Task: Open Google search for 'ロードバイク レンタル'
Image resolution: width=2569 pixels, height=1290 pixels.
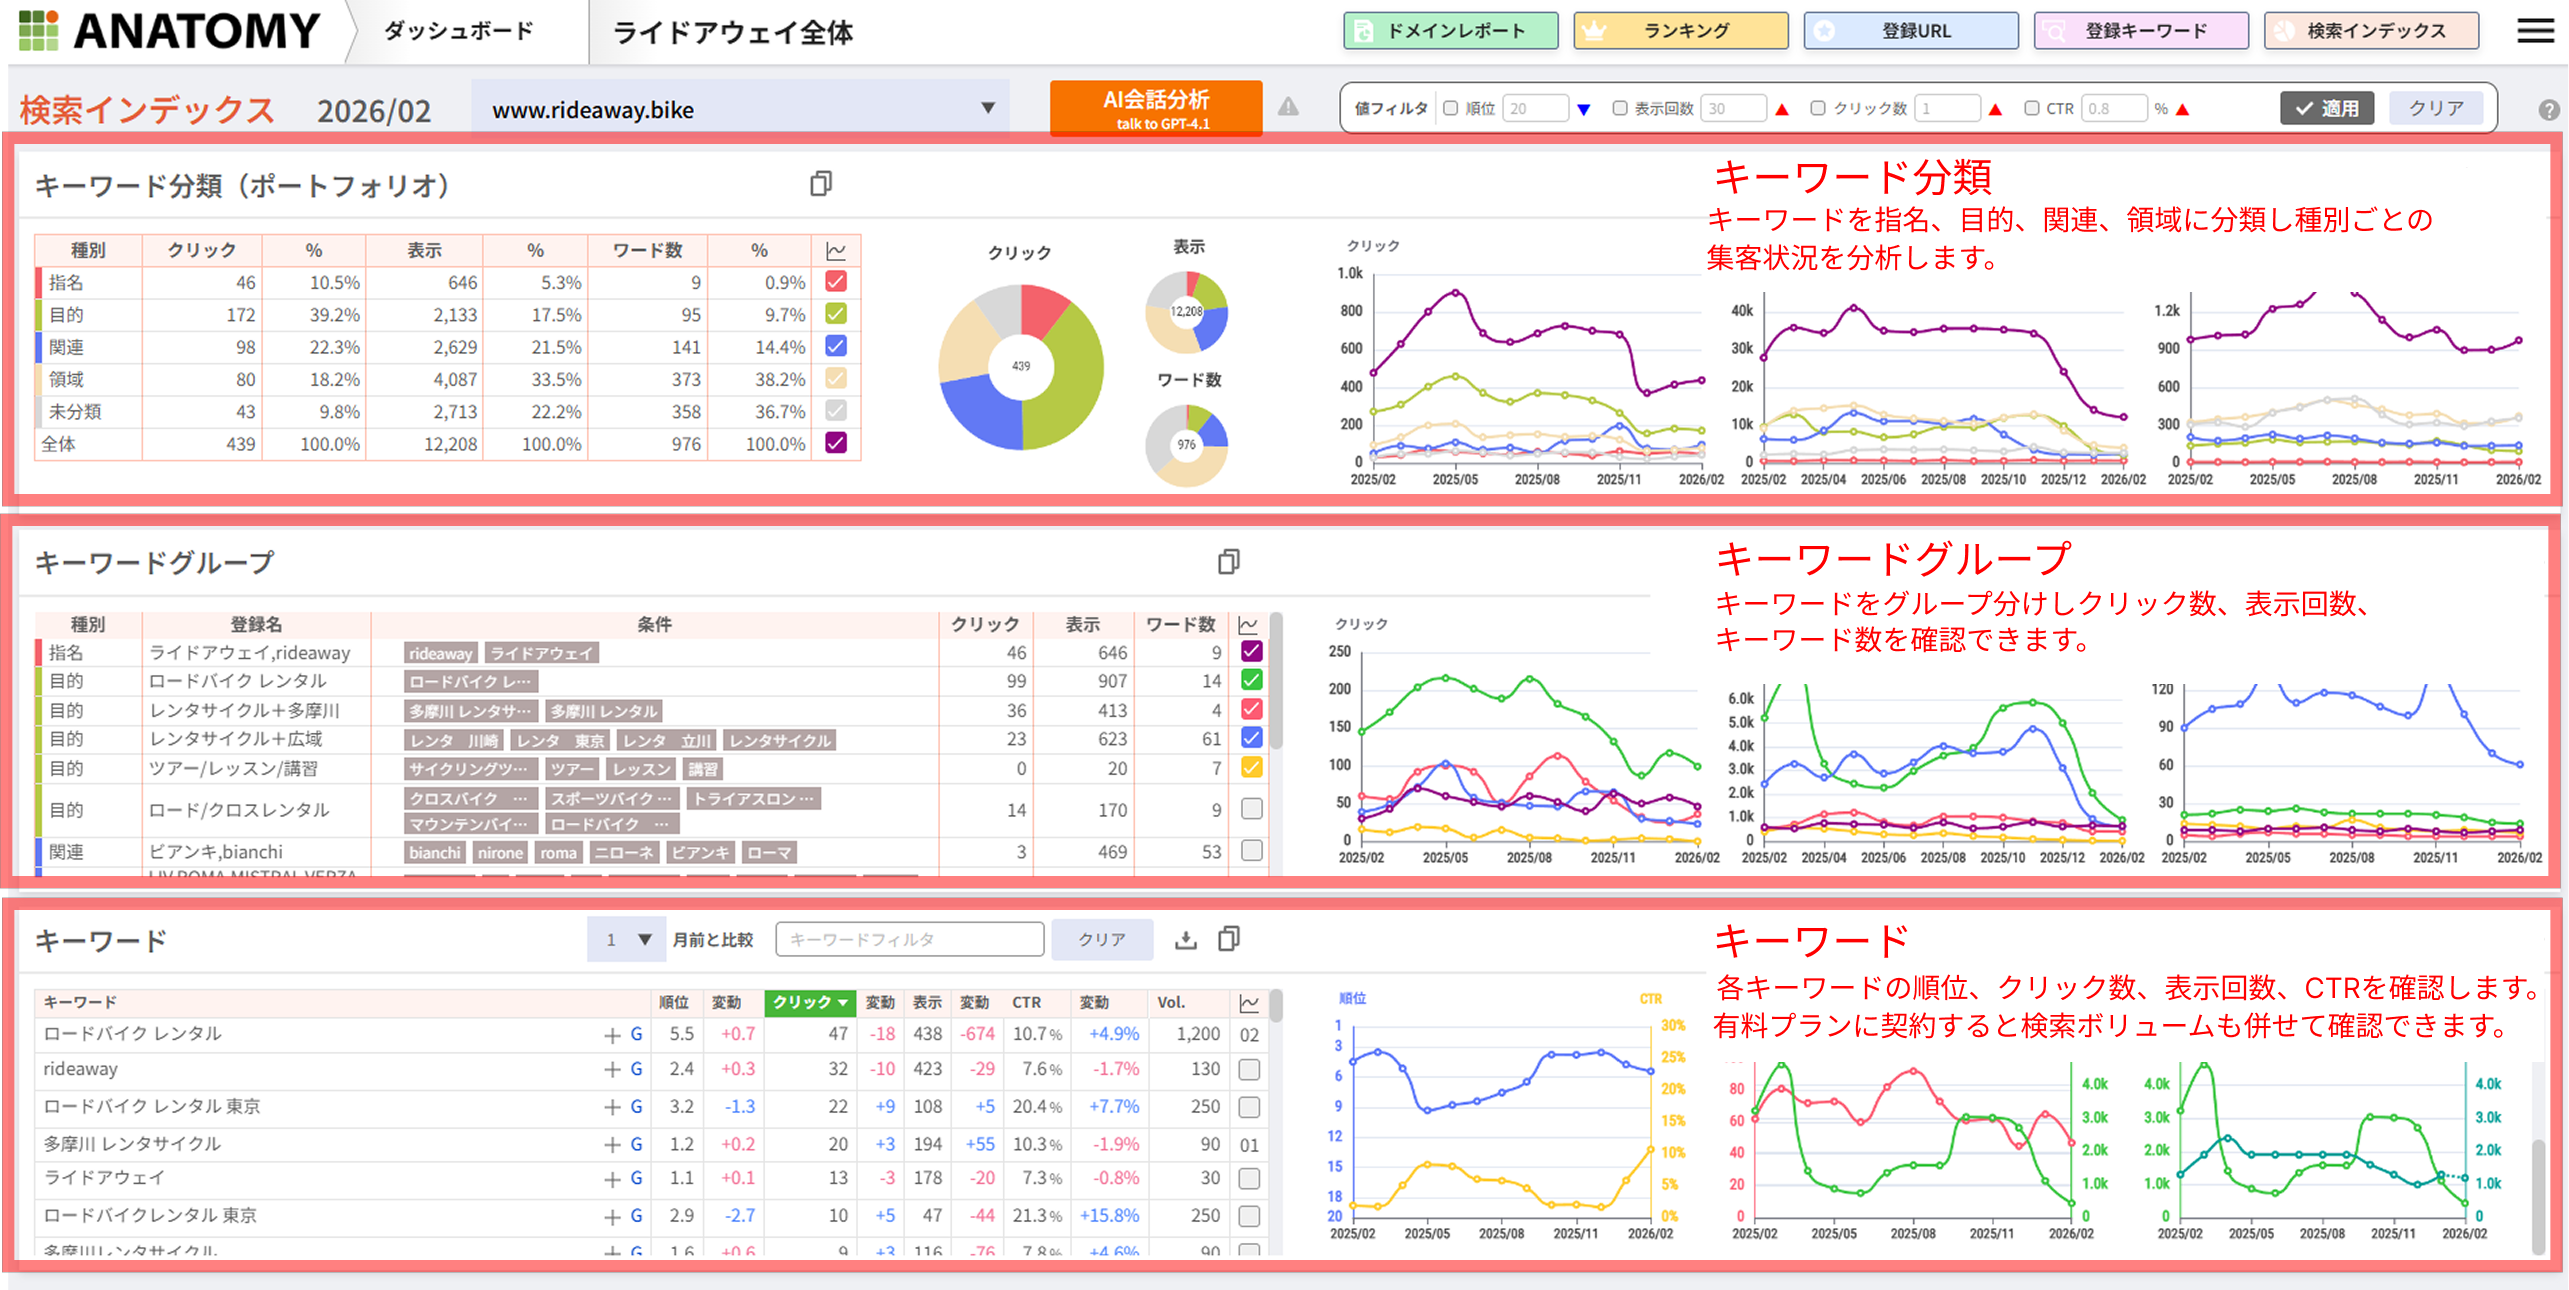Action: [636, 1034]
